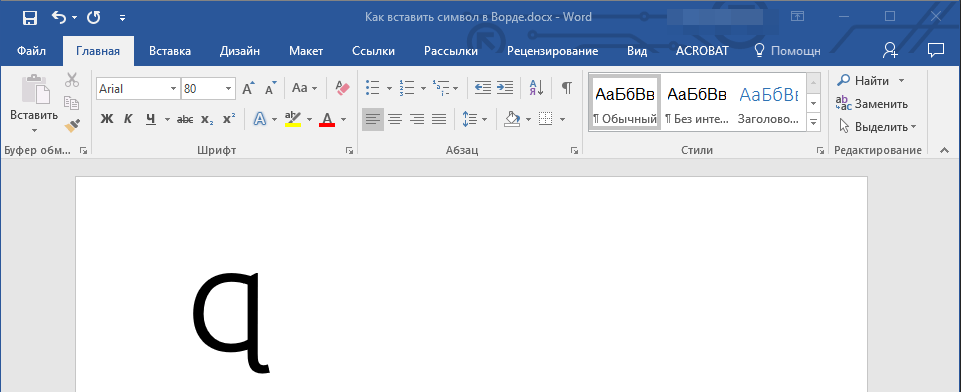Align text left

pos(373,119)
